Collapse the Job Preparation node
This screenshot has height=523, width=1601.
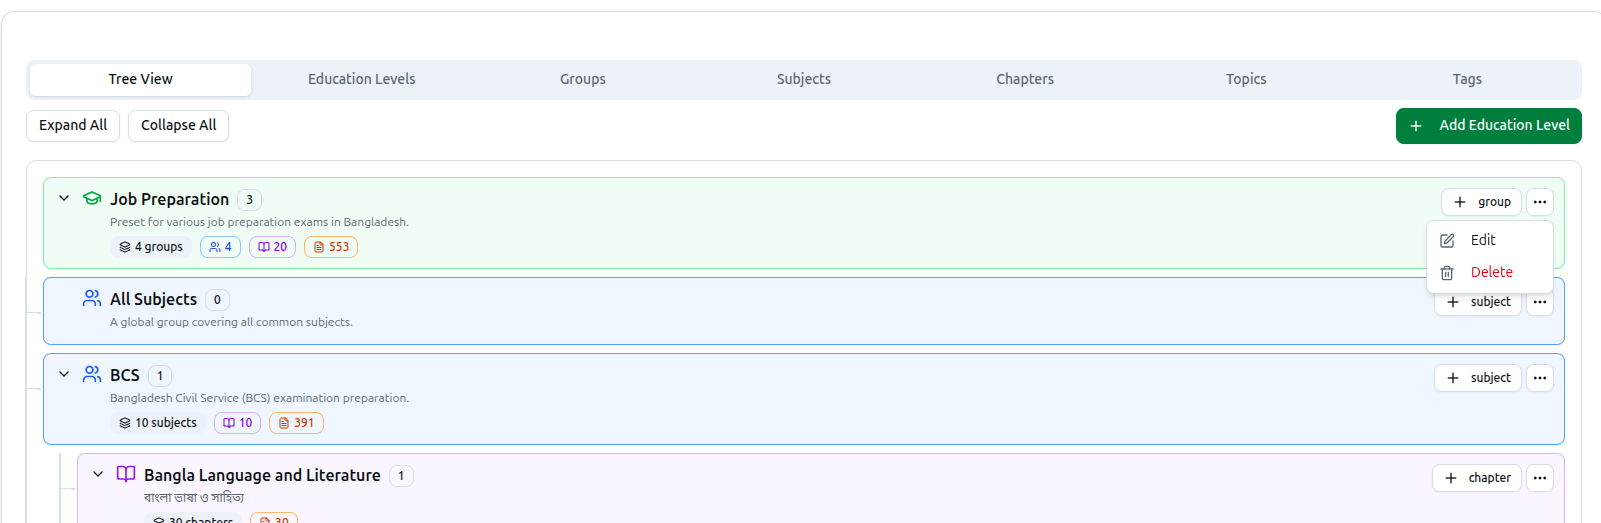(64, 198)
